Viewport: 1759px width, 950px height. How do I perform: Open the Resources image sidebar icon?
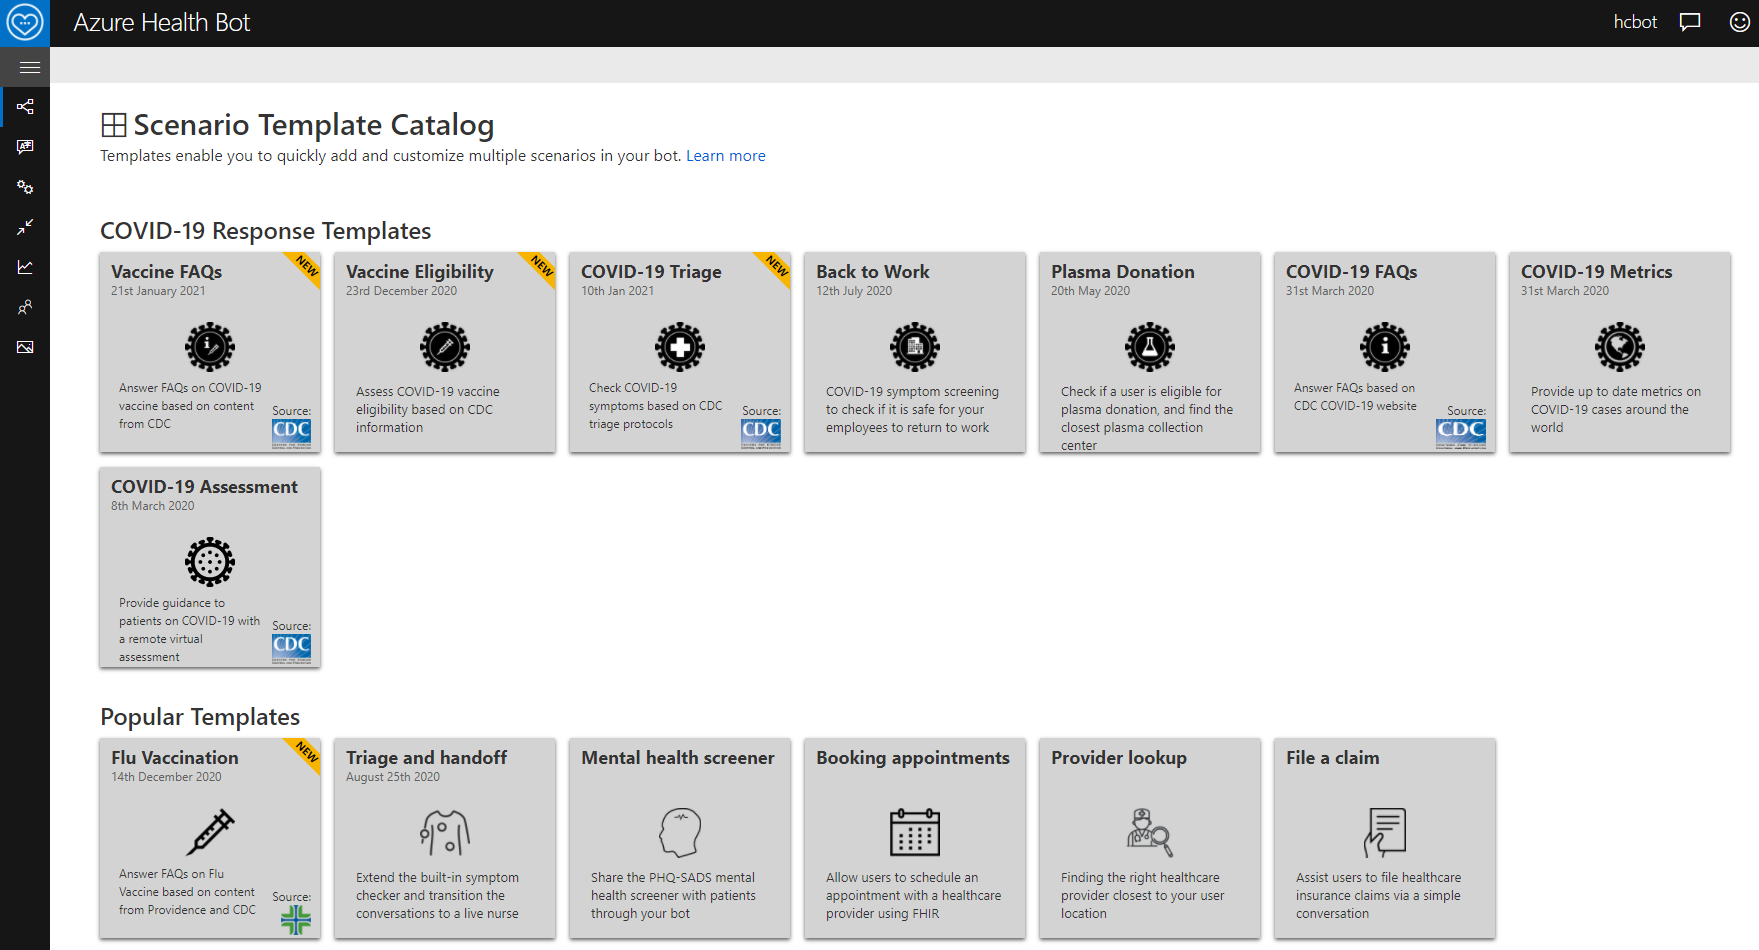tap(25, 347)
